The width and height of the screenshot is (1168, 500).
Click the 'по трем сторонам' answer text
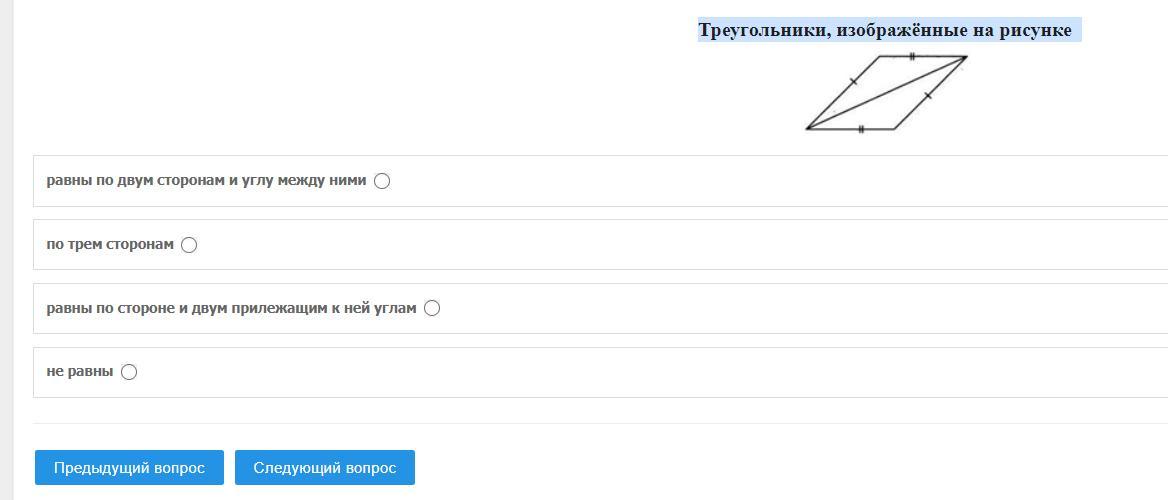[x=110, y=244]
